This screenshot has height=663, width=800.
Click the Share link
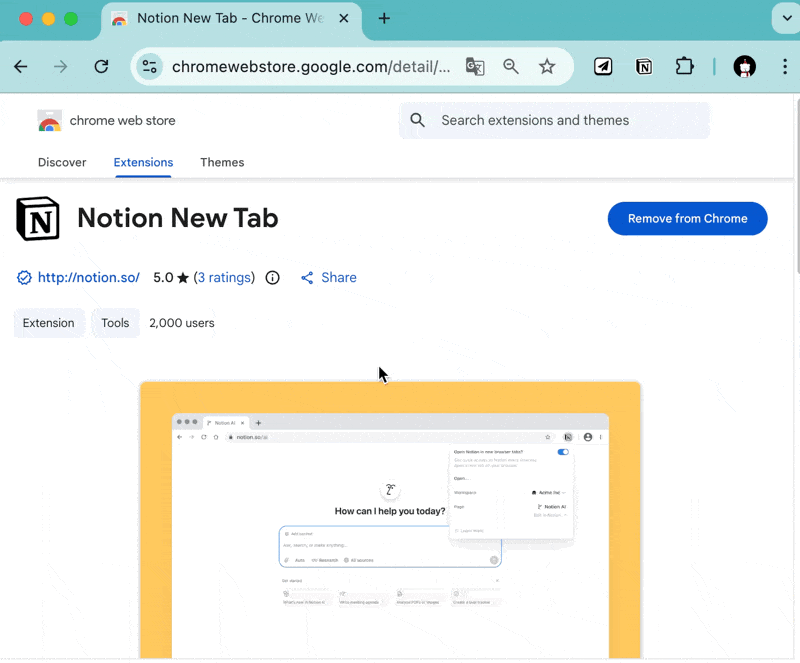coord(329,278)
